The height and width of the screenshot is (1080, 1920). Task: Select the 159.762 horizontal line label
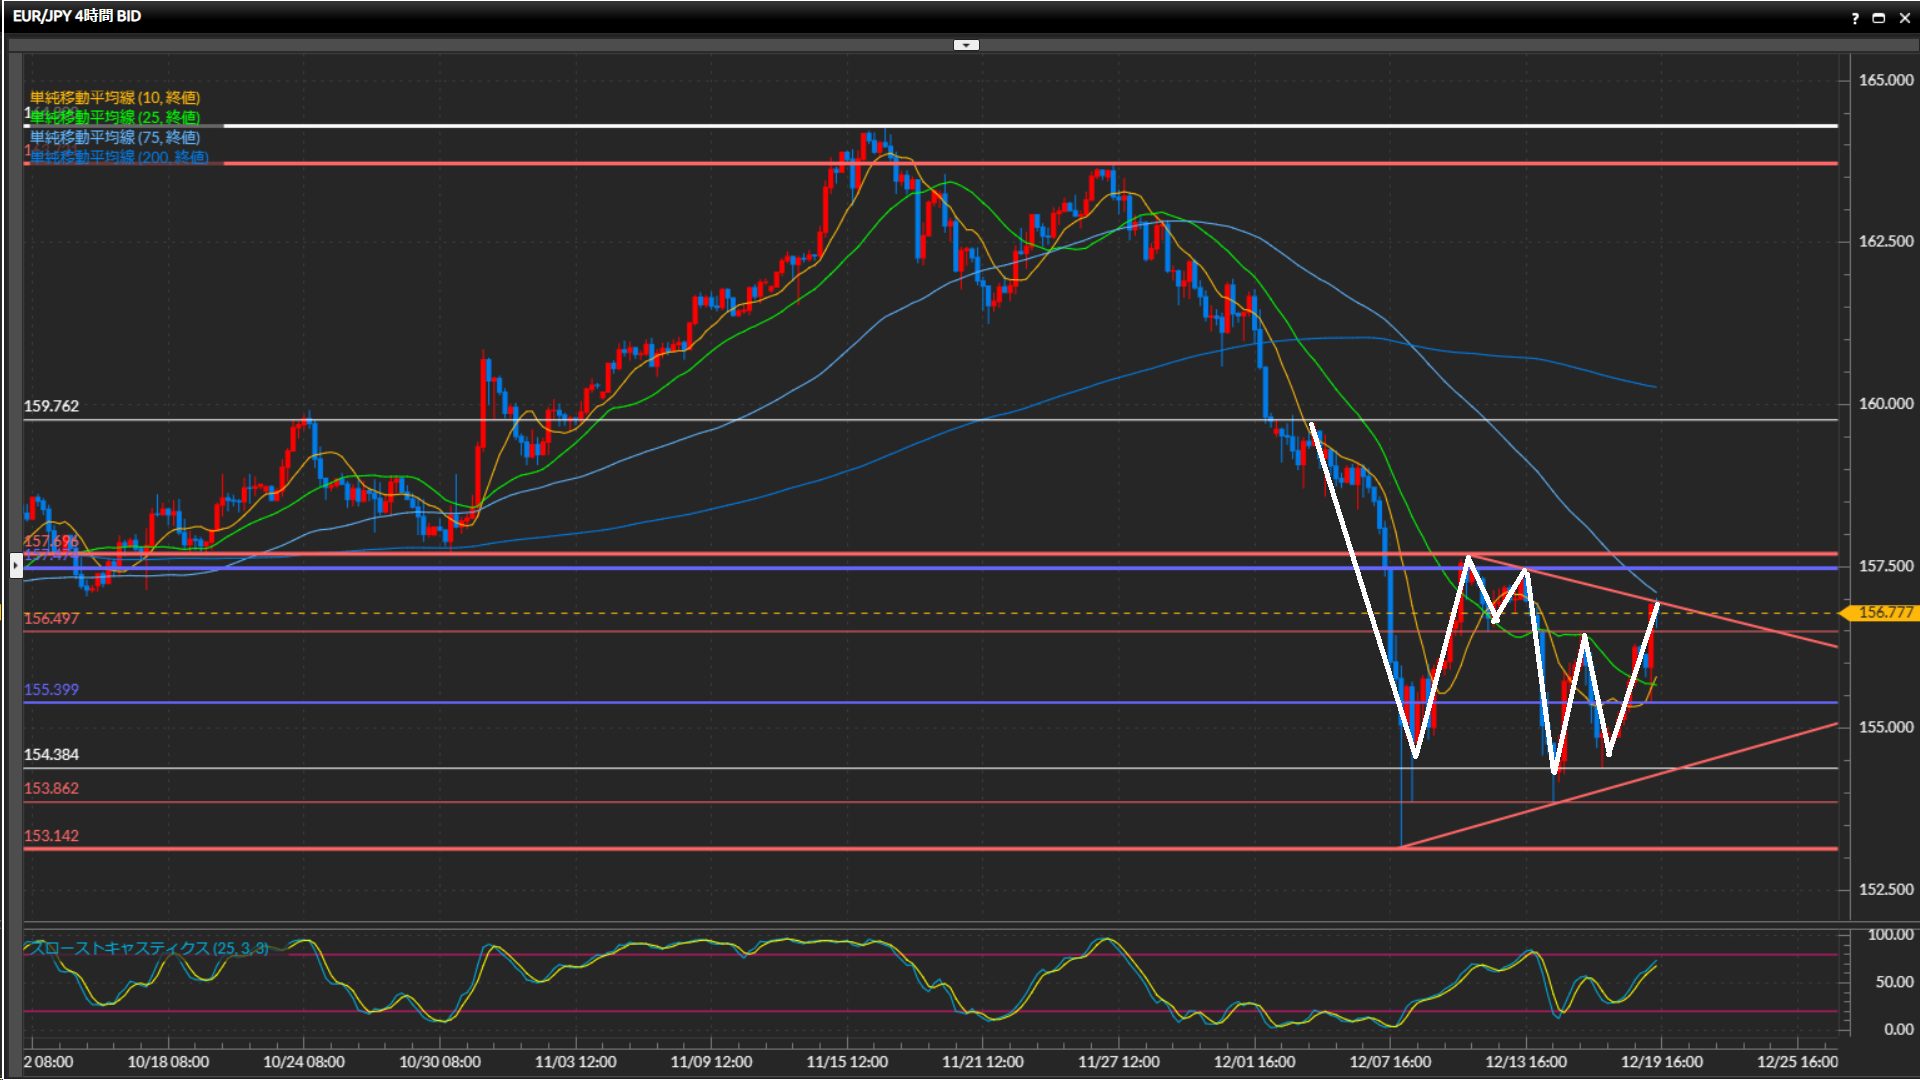[x=51, y=406]
